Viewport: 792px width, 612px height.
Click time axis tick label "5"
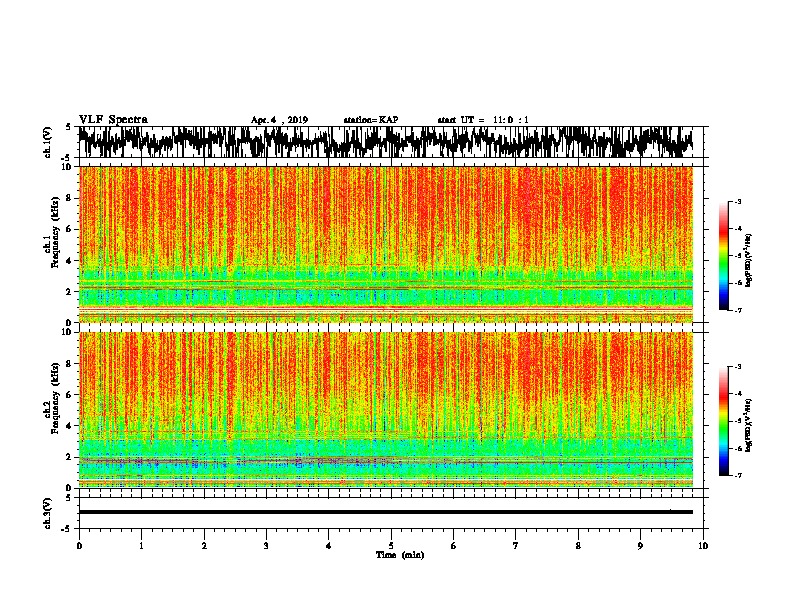(x=391, y=546)
